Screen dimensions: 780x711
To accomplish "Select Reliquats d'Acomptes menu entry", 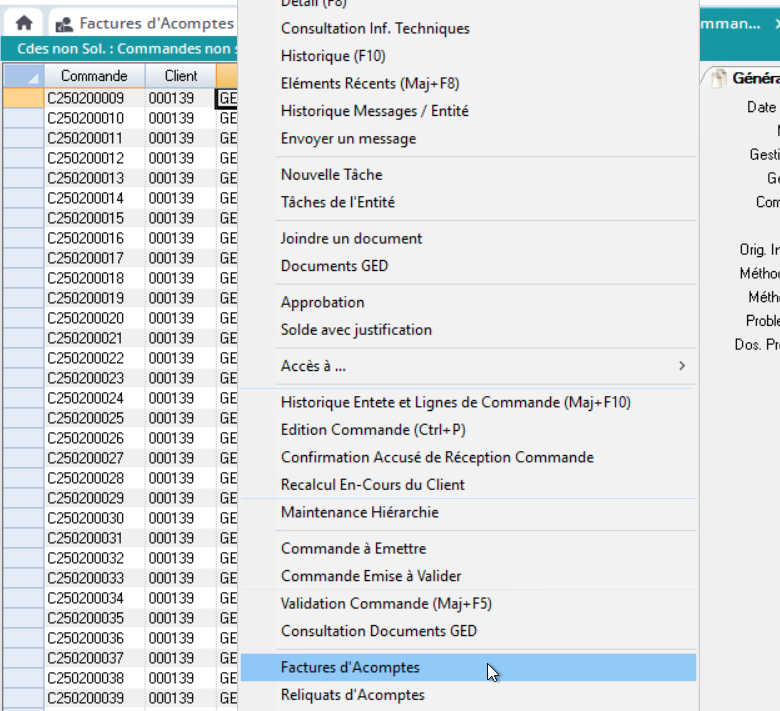I will (x=352, y=695).
